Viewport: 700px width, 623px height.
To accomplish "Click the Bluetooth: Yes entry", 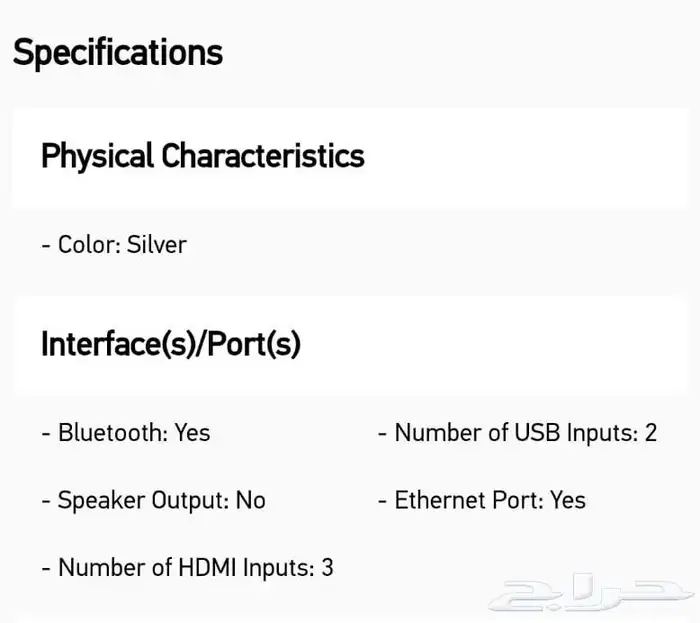I will click(x=125, y=432).
